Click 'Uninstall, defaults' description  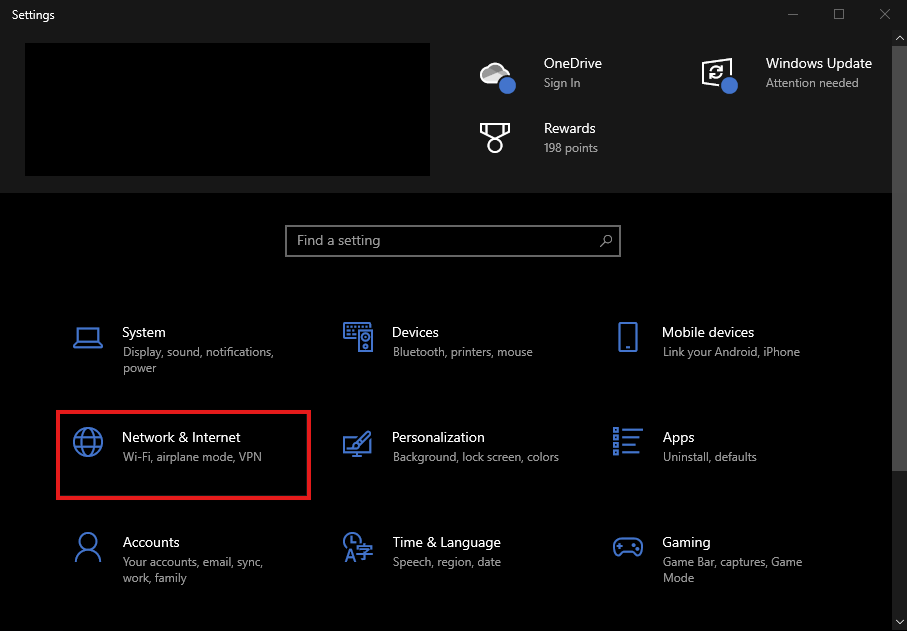click(x=710, y=457)
